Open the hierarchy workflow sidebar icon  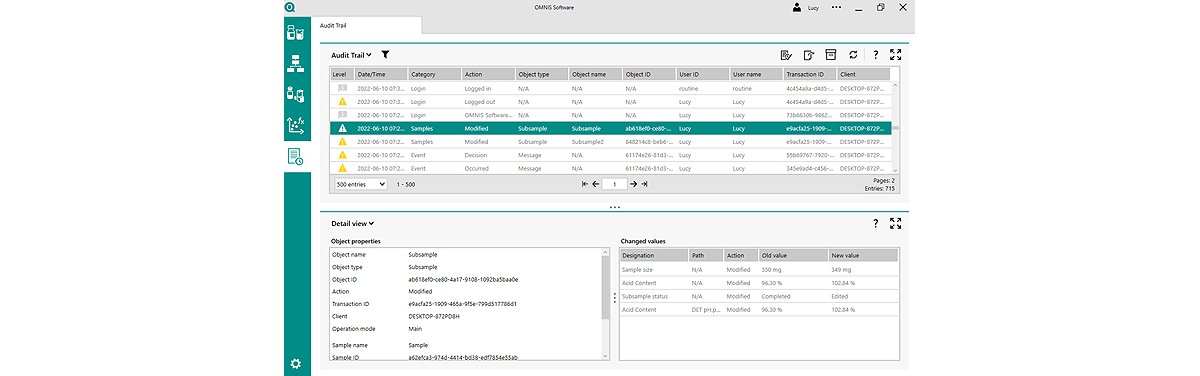(x=296, y=64)
